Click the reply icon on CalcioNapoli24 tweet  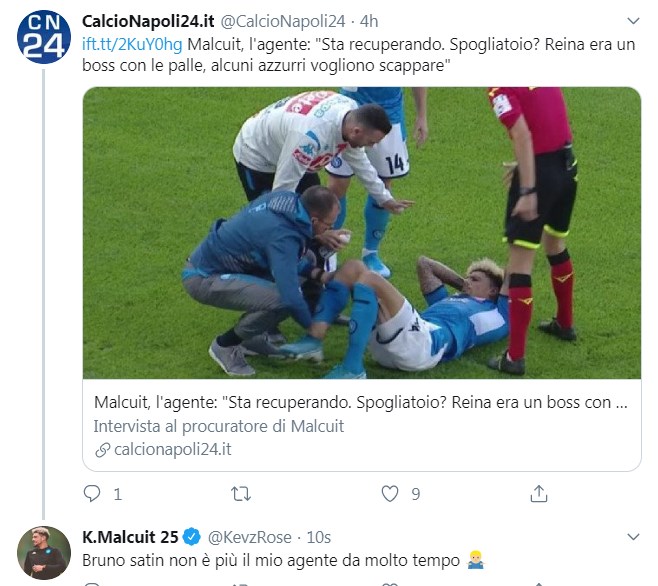pos(92,494)
